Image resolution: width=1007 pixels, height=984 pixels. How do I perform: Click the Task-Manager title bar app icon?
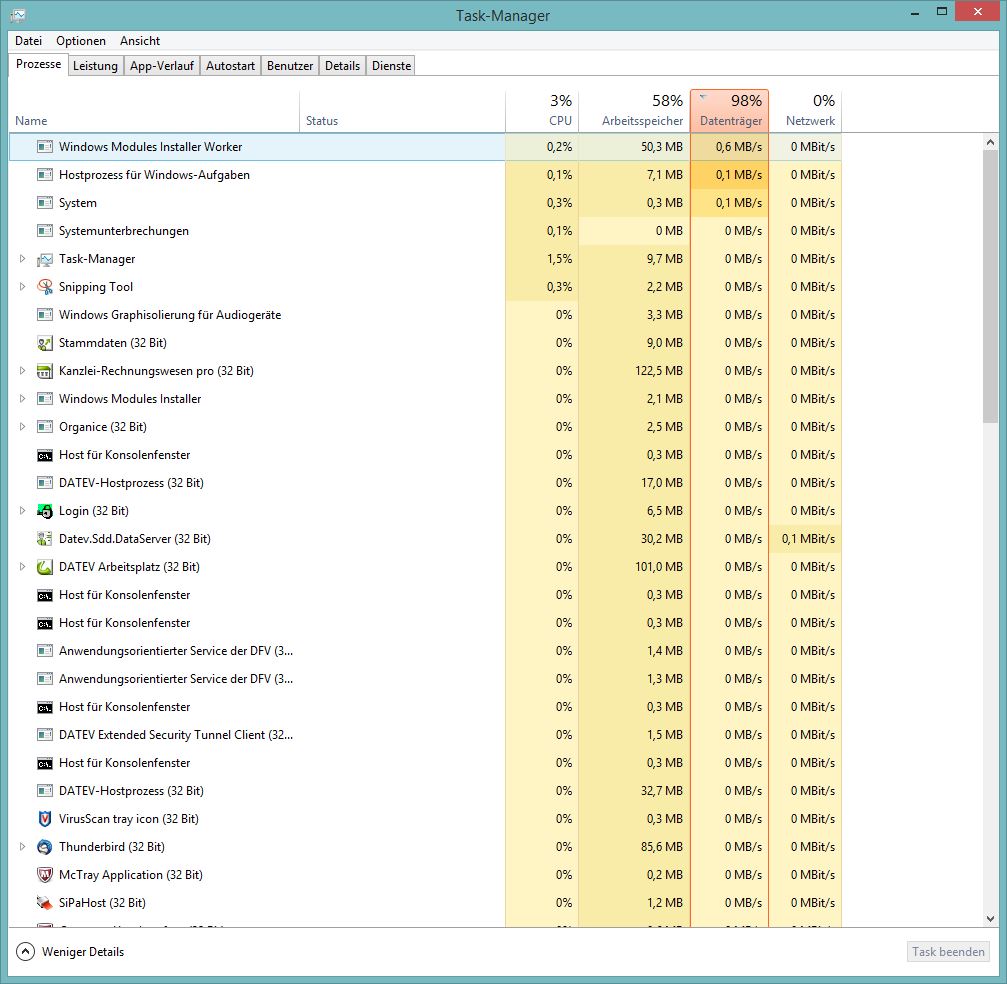click(x=18, y=15)
